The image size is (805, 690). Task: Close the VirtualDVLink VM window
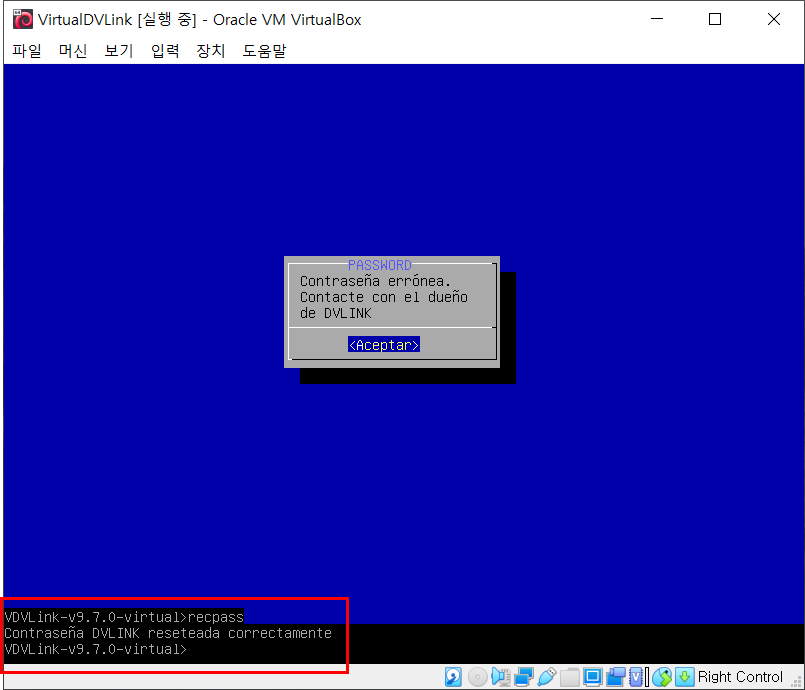774,19
